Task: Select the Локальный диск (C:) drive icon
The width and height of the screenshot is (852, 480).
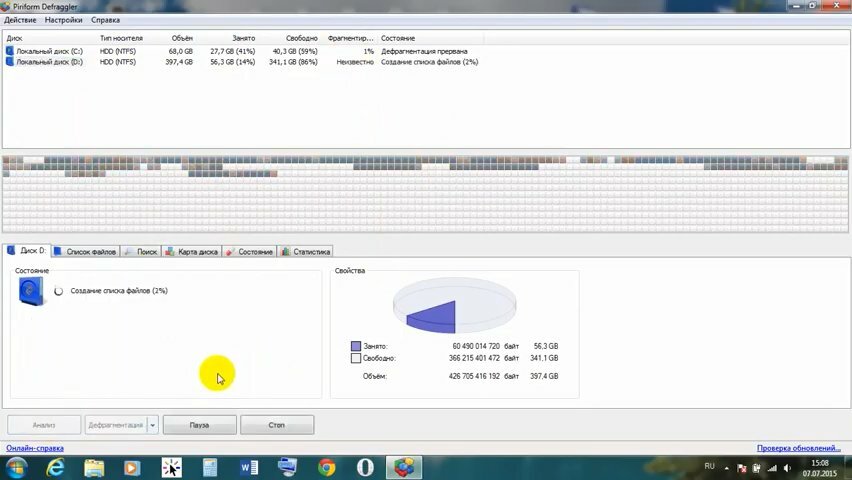Action: point(9,51)
